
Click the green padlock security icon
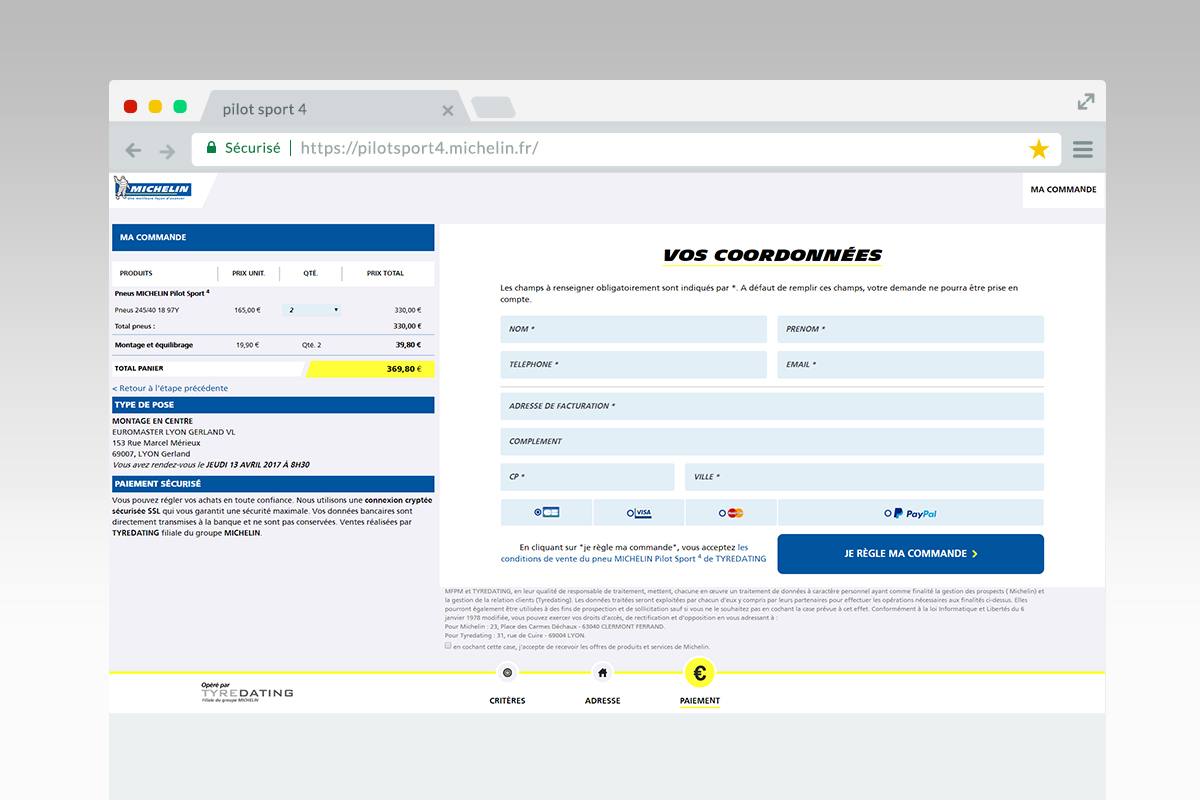211,148
